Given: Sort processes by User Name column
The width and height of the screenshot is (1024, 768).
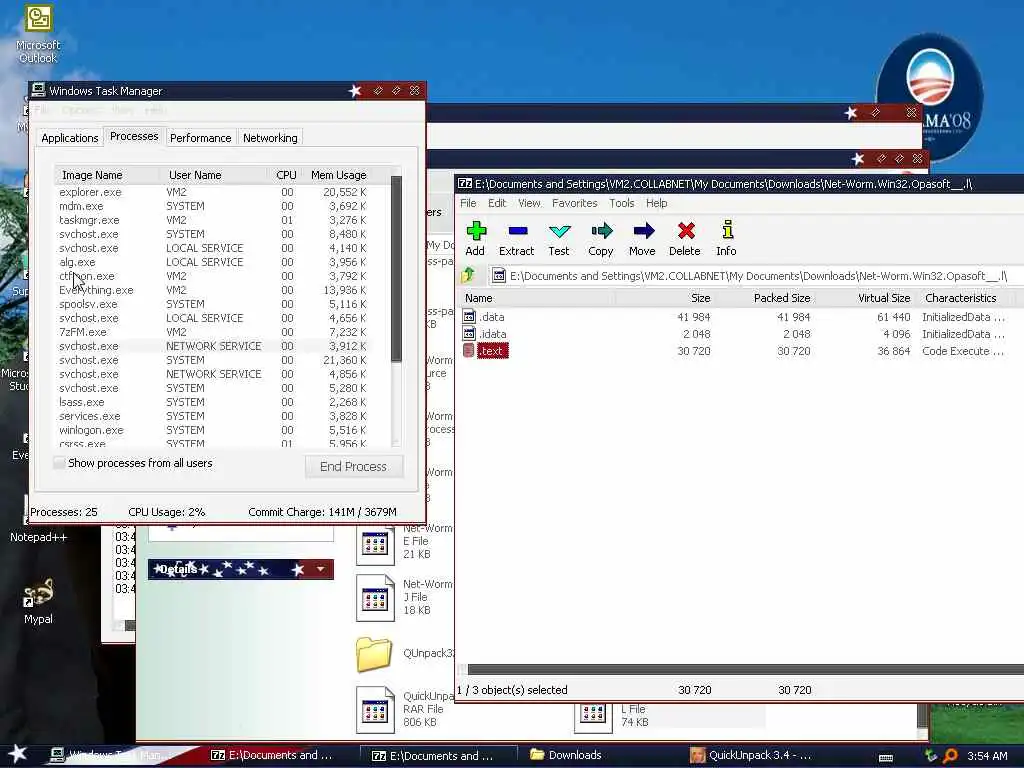Looking at the screenshot, I should [x=213, y=175].
